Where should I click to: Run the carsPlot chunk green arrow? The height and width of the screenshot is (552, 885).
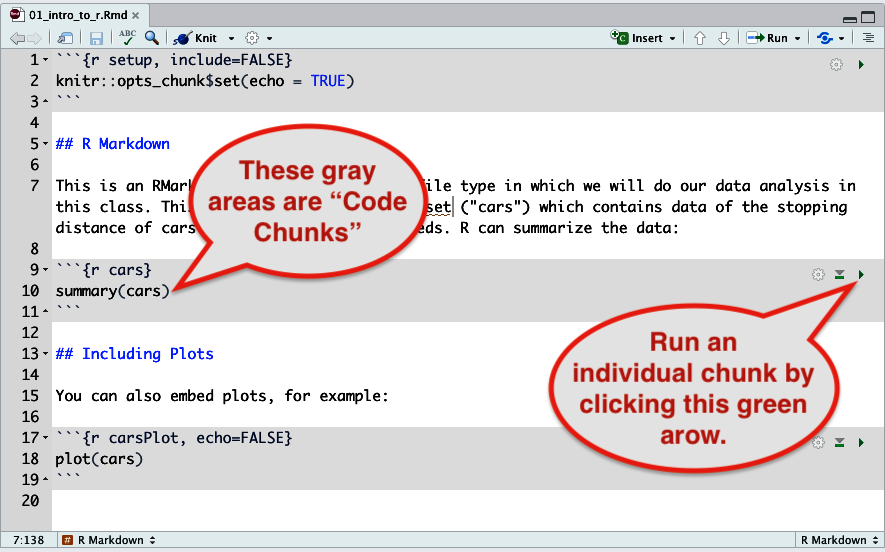coord(861,443)
